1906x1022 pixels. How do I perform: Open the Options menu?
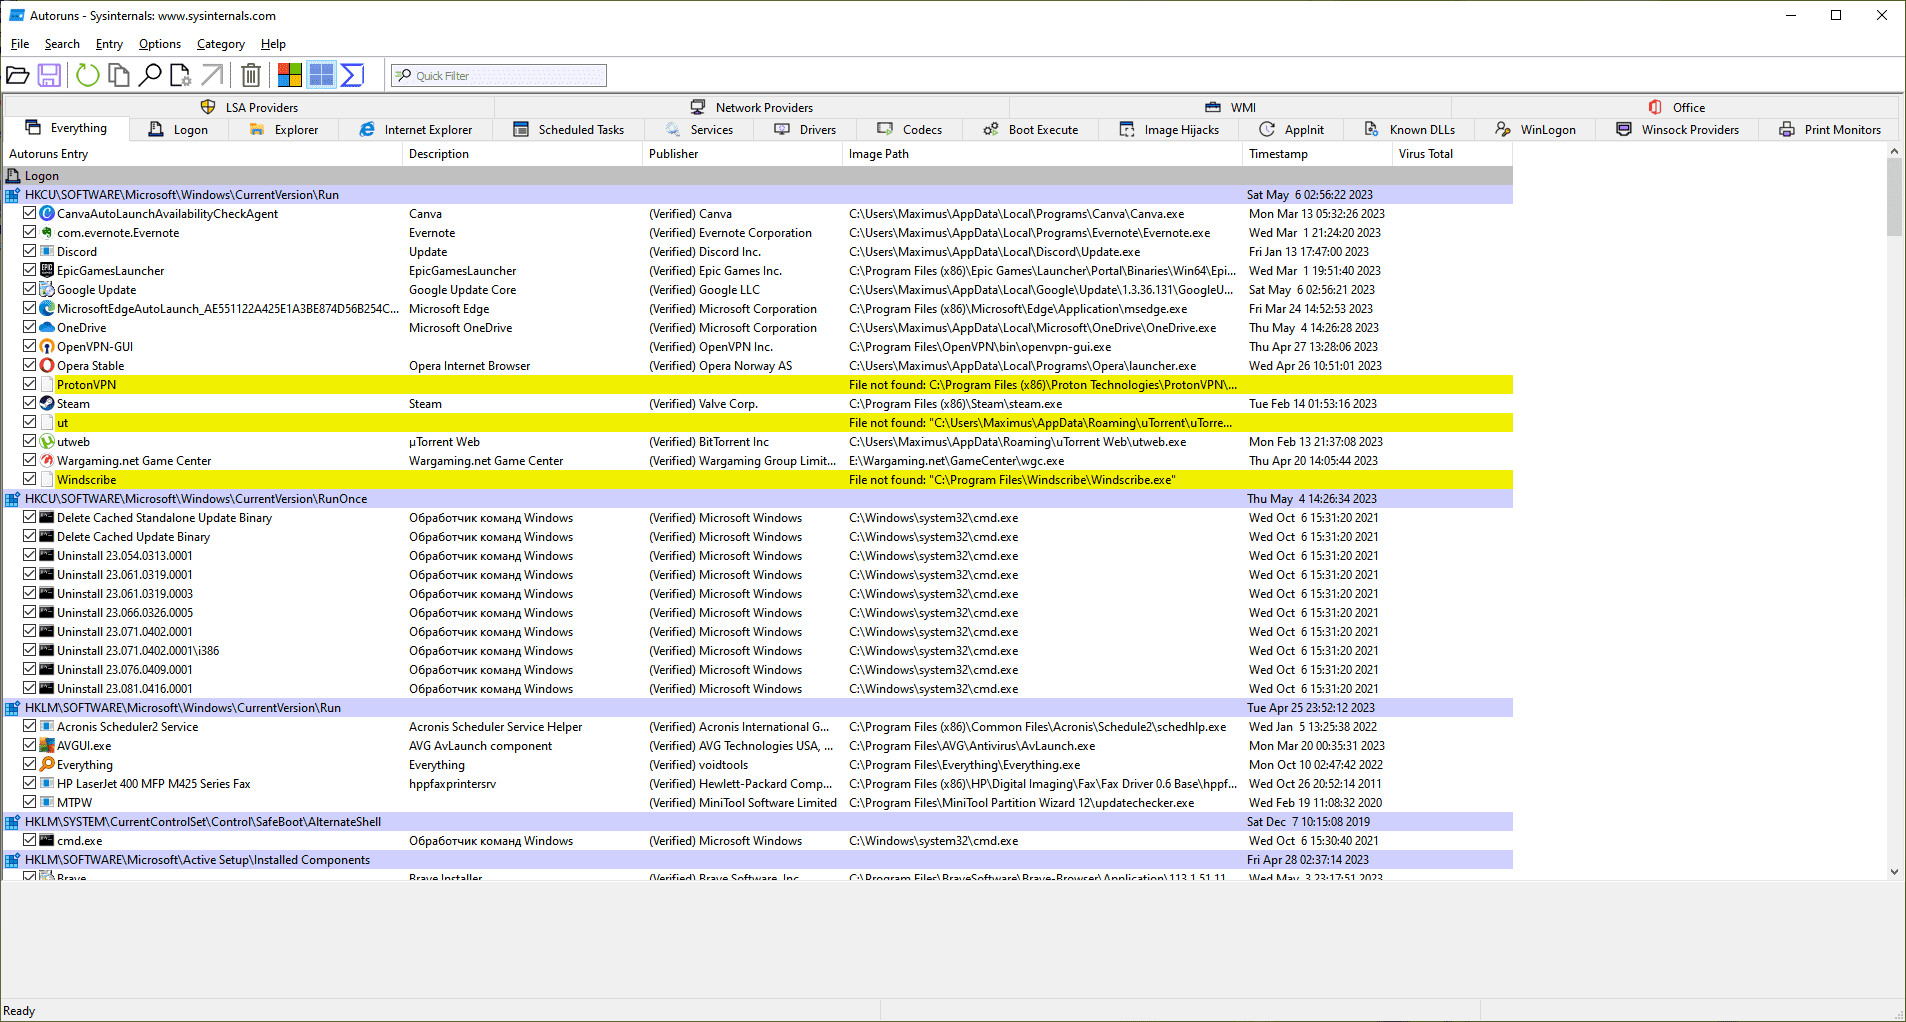pyautogui.click(x=159, y=44)
